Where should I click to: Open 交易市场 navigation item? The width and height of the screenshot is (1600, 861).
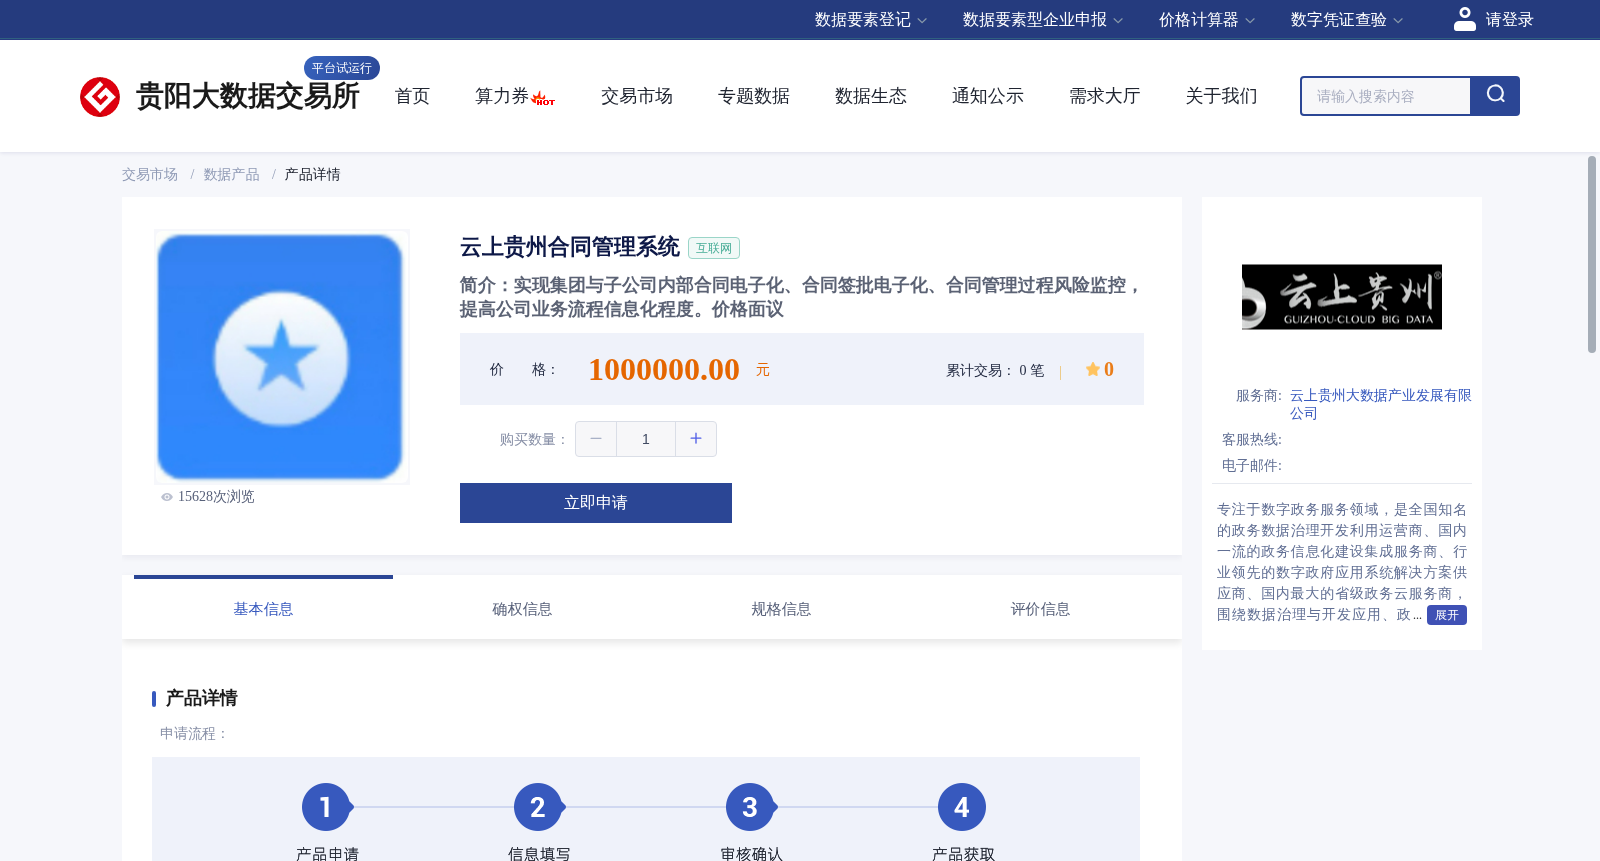[637, 96]
